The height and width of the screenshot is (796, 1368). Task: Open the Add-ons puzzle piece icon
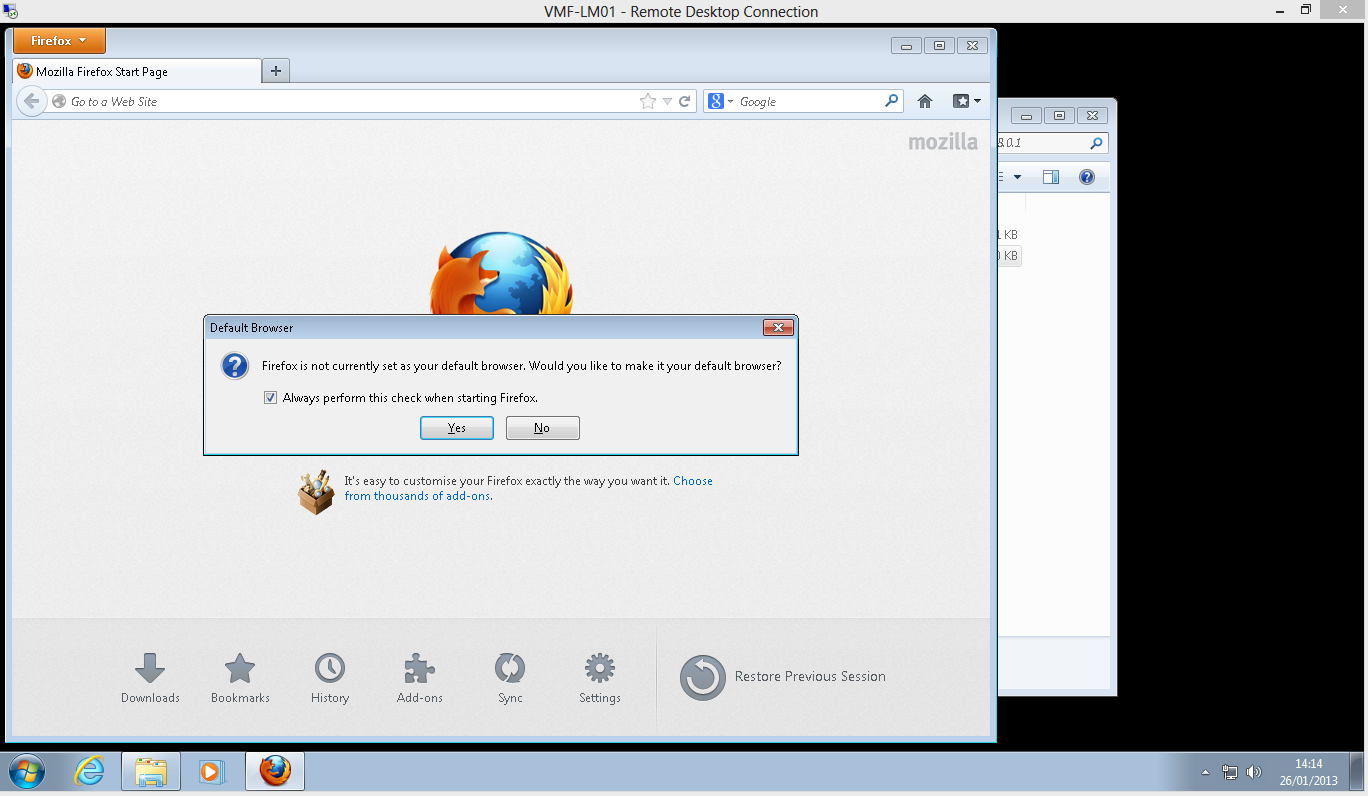point(419,669)
